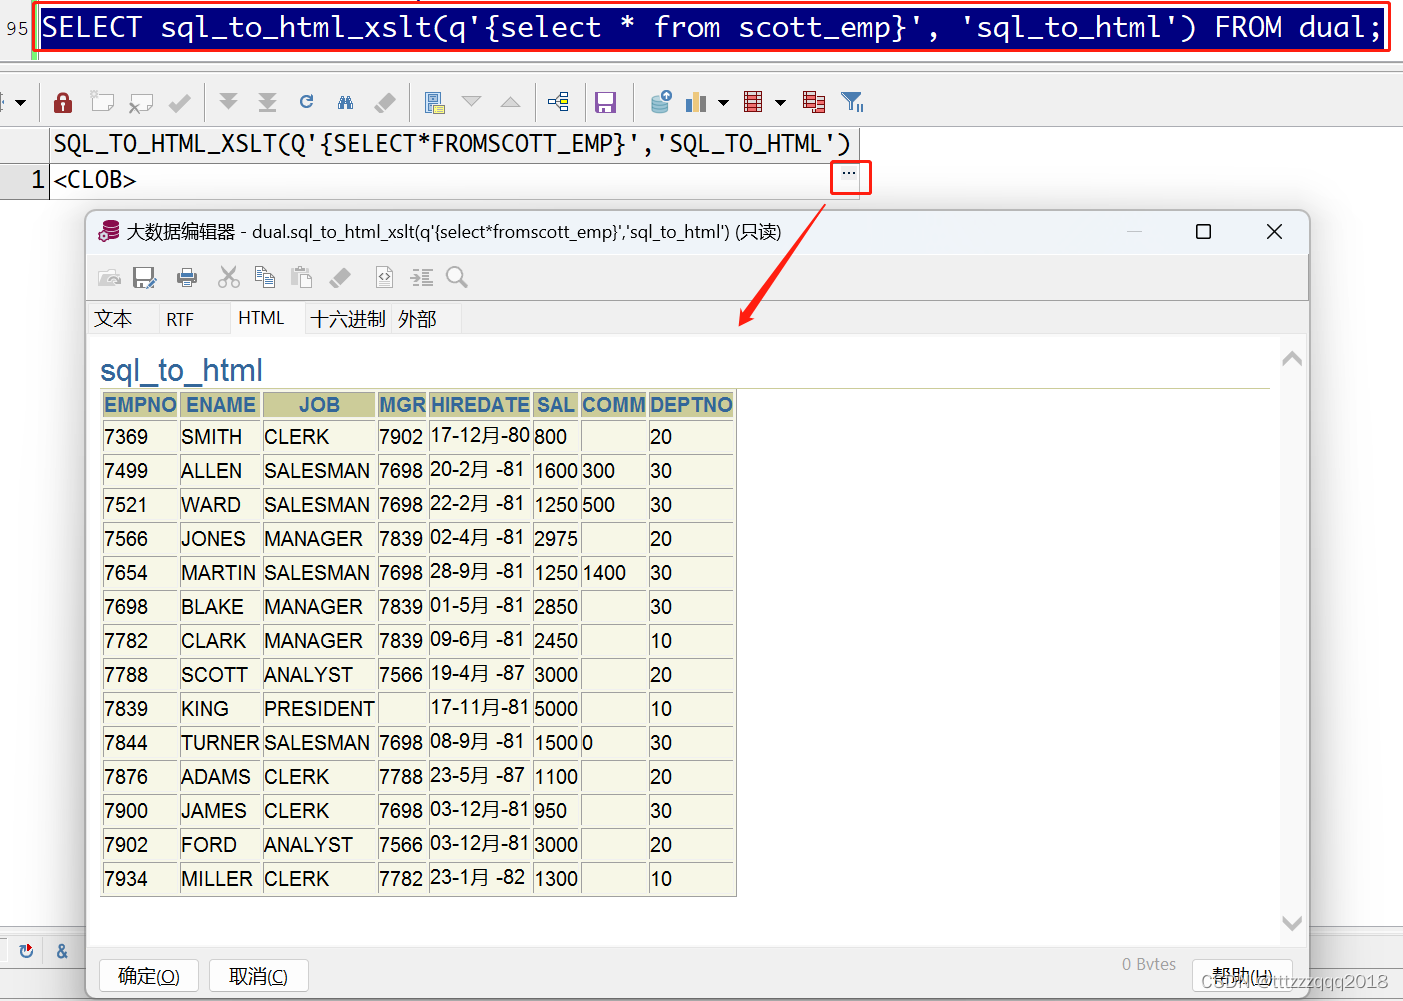Click the paste clipboard icon
Screen dimensions: 1403x1001
[301, 277]
